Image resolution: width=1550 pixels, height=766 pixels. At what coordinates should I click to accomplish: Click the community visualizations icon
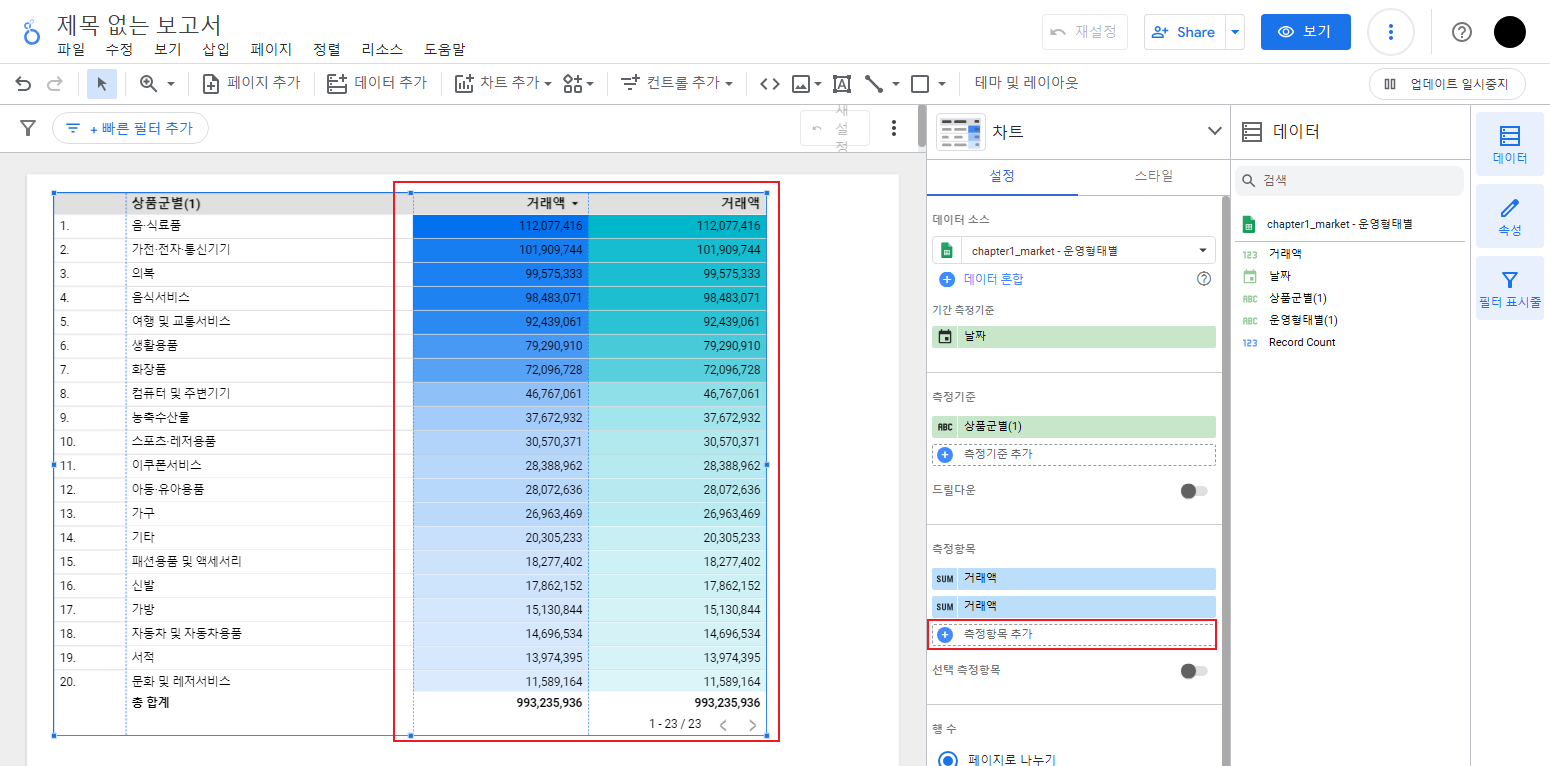coord(572,84)
